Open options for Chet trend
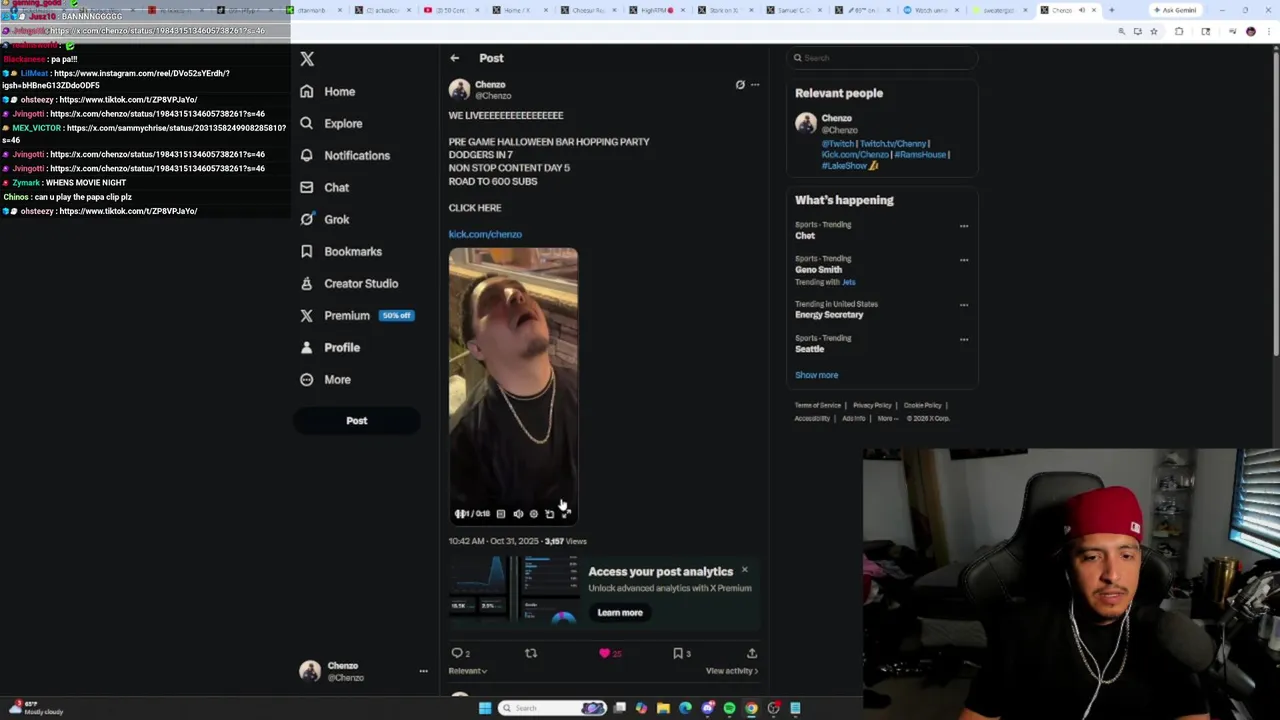The height and width of the screenshot is (720, 1280). click(964, 226)
